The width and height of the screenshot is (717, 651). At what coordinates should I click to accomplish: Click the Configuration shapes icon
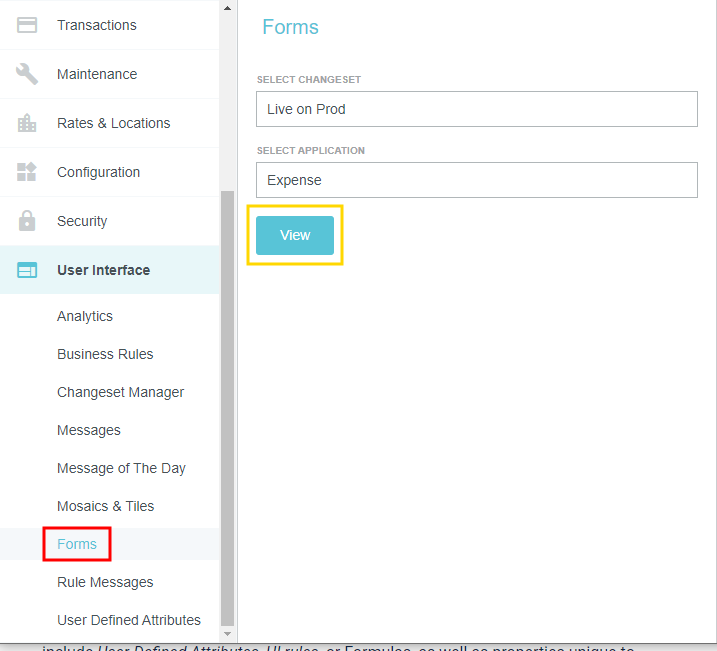27,172
